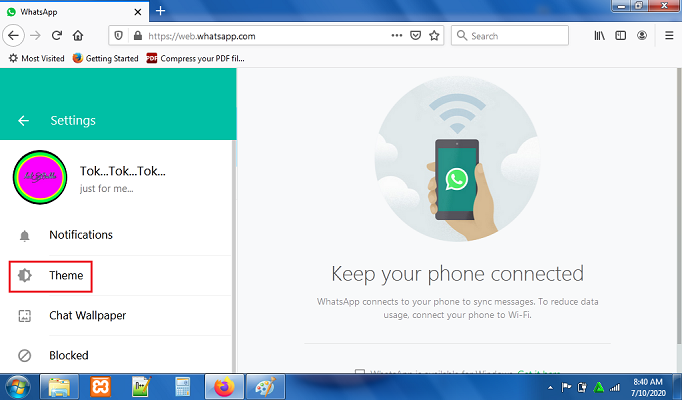The height and width of the screenshot is (400, 682).
Task: Open profile picture thumbnail
Action: [40, 177]
